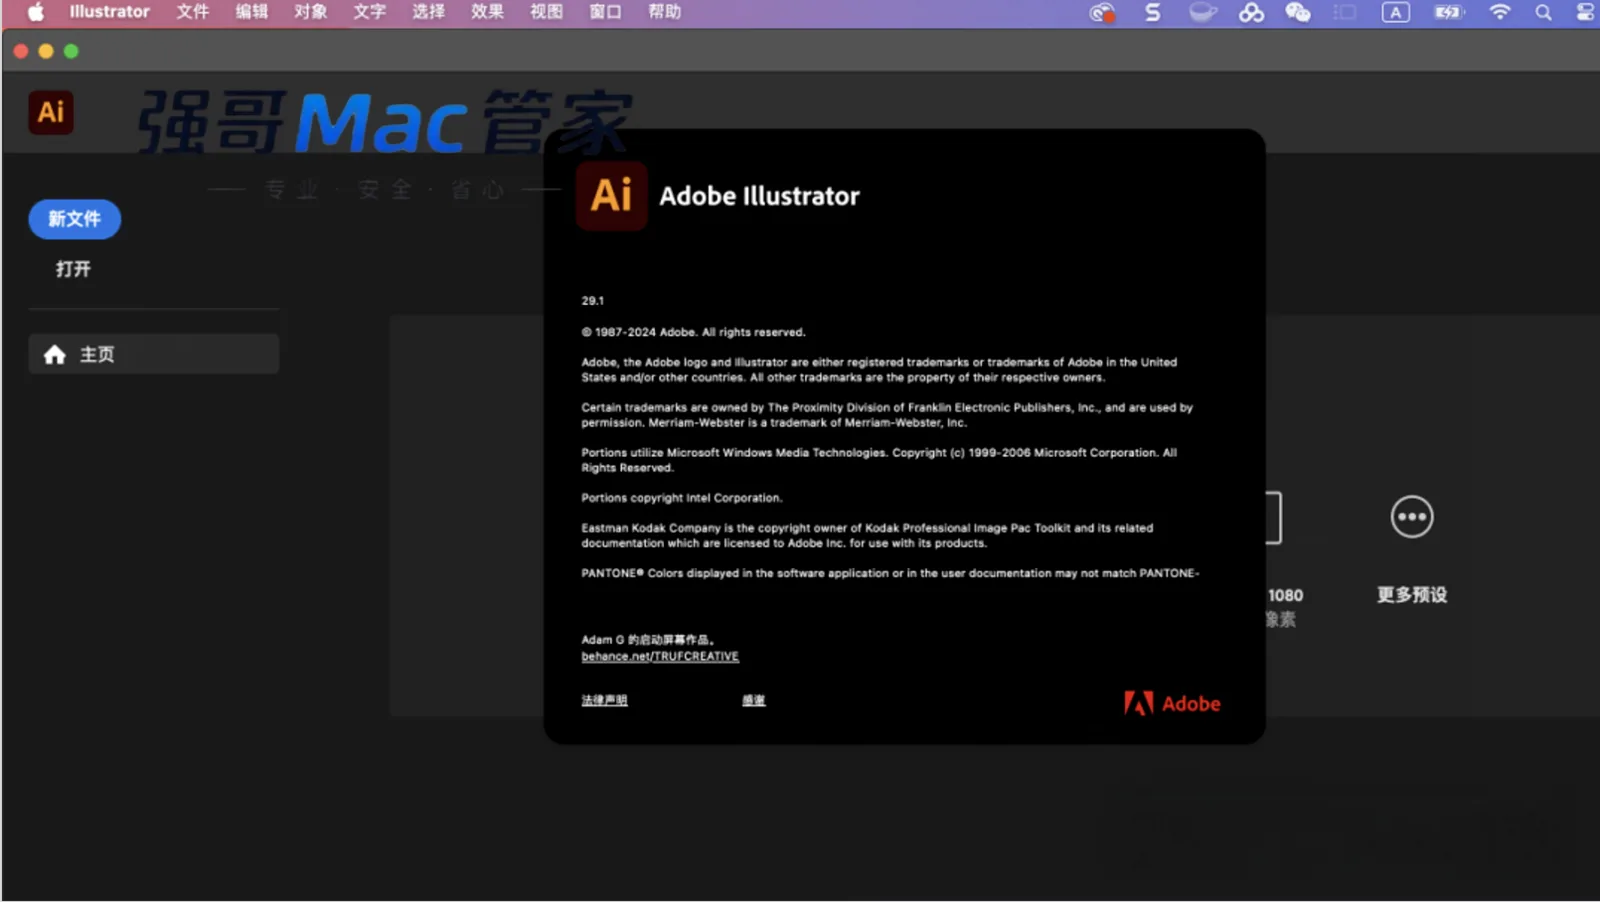The height and width of the screenshot is (902, 1600).
Task: Click the '© 1987-2024 Adobe' copyright line
Action: point(693,332)
